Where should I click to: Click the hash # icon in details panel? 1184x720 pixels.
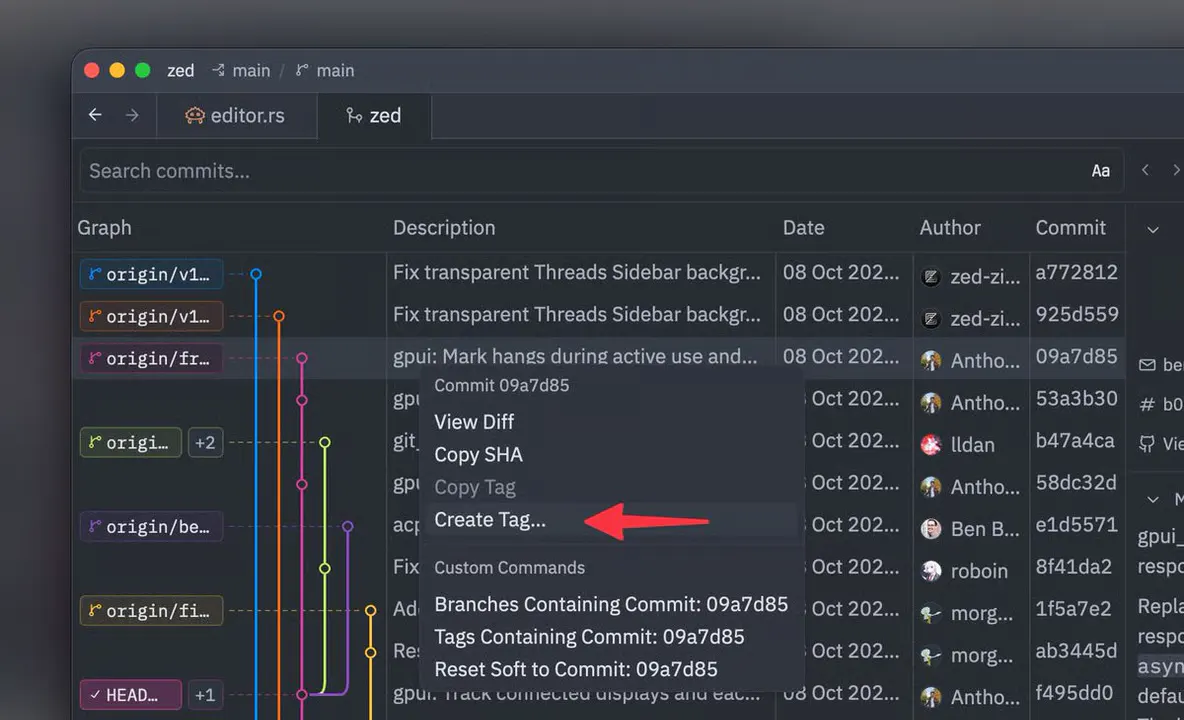(x=1147, y=405)
